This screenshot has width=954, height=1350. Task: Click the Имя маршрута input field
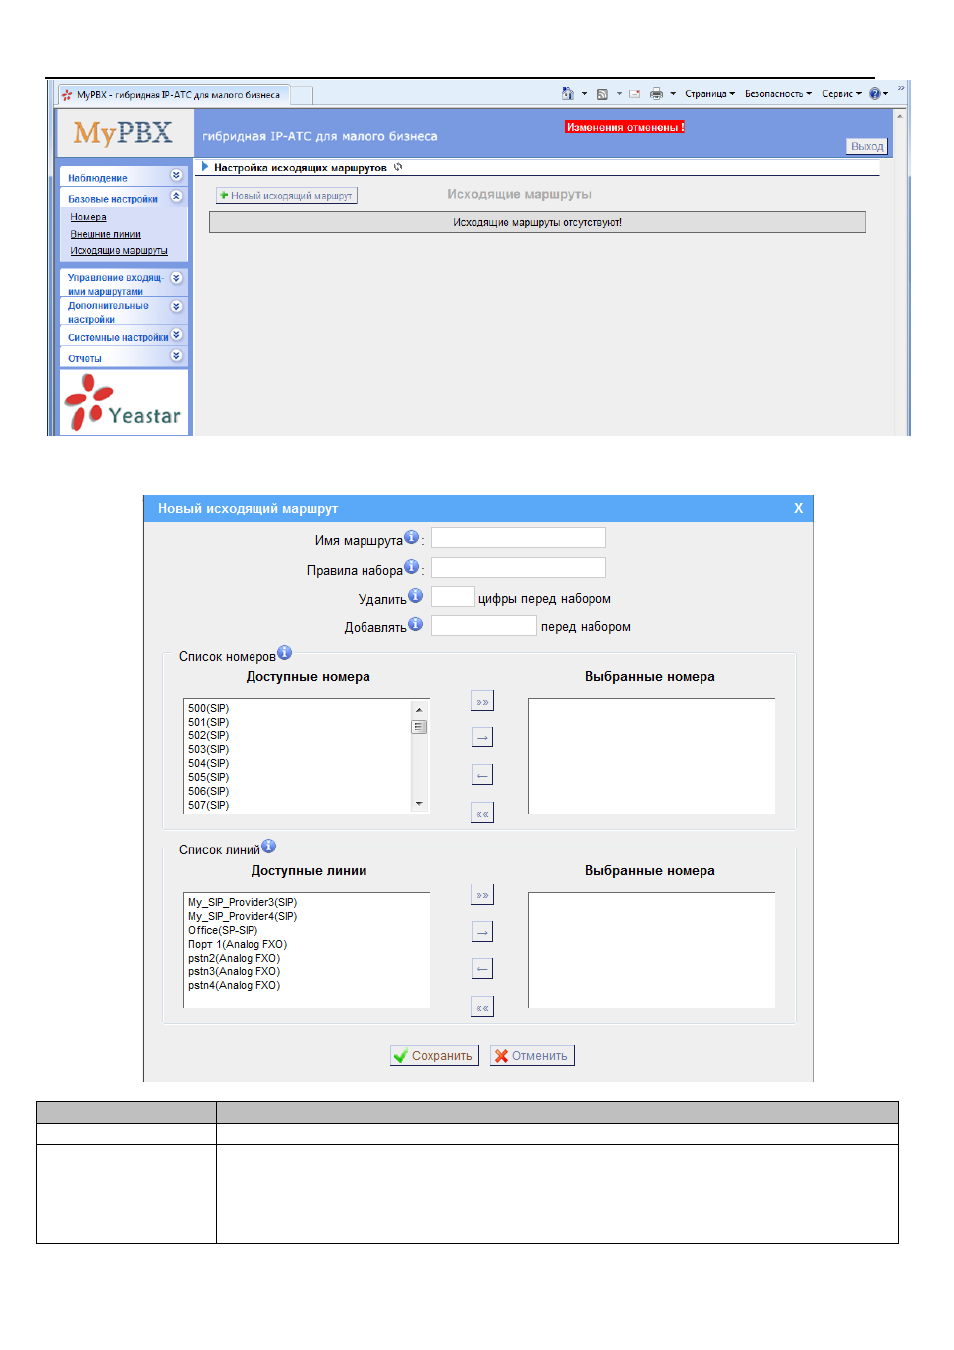[x=518, y=538]
